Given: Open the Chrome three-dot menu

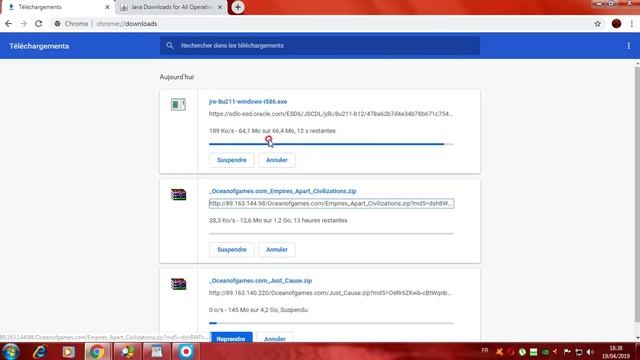Looking at the screenshot, I should point(631,24).
